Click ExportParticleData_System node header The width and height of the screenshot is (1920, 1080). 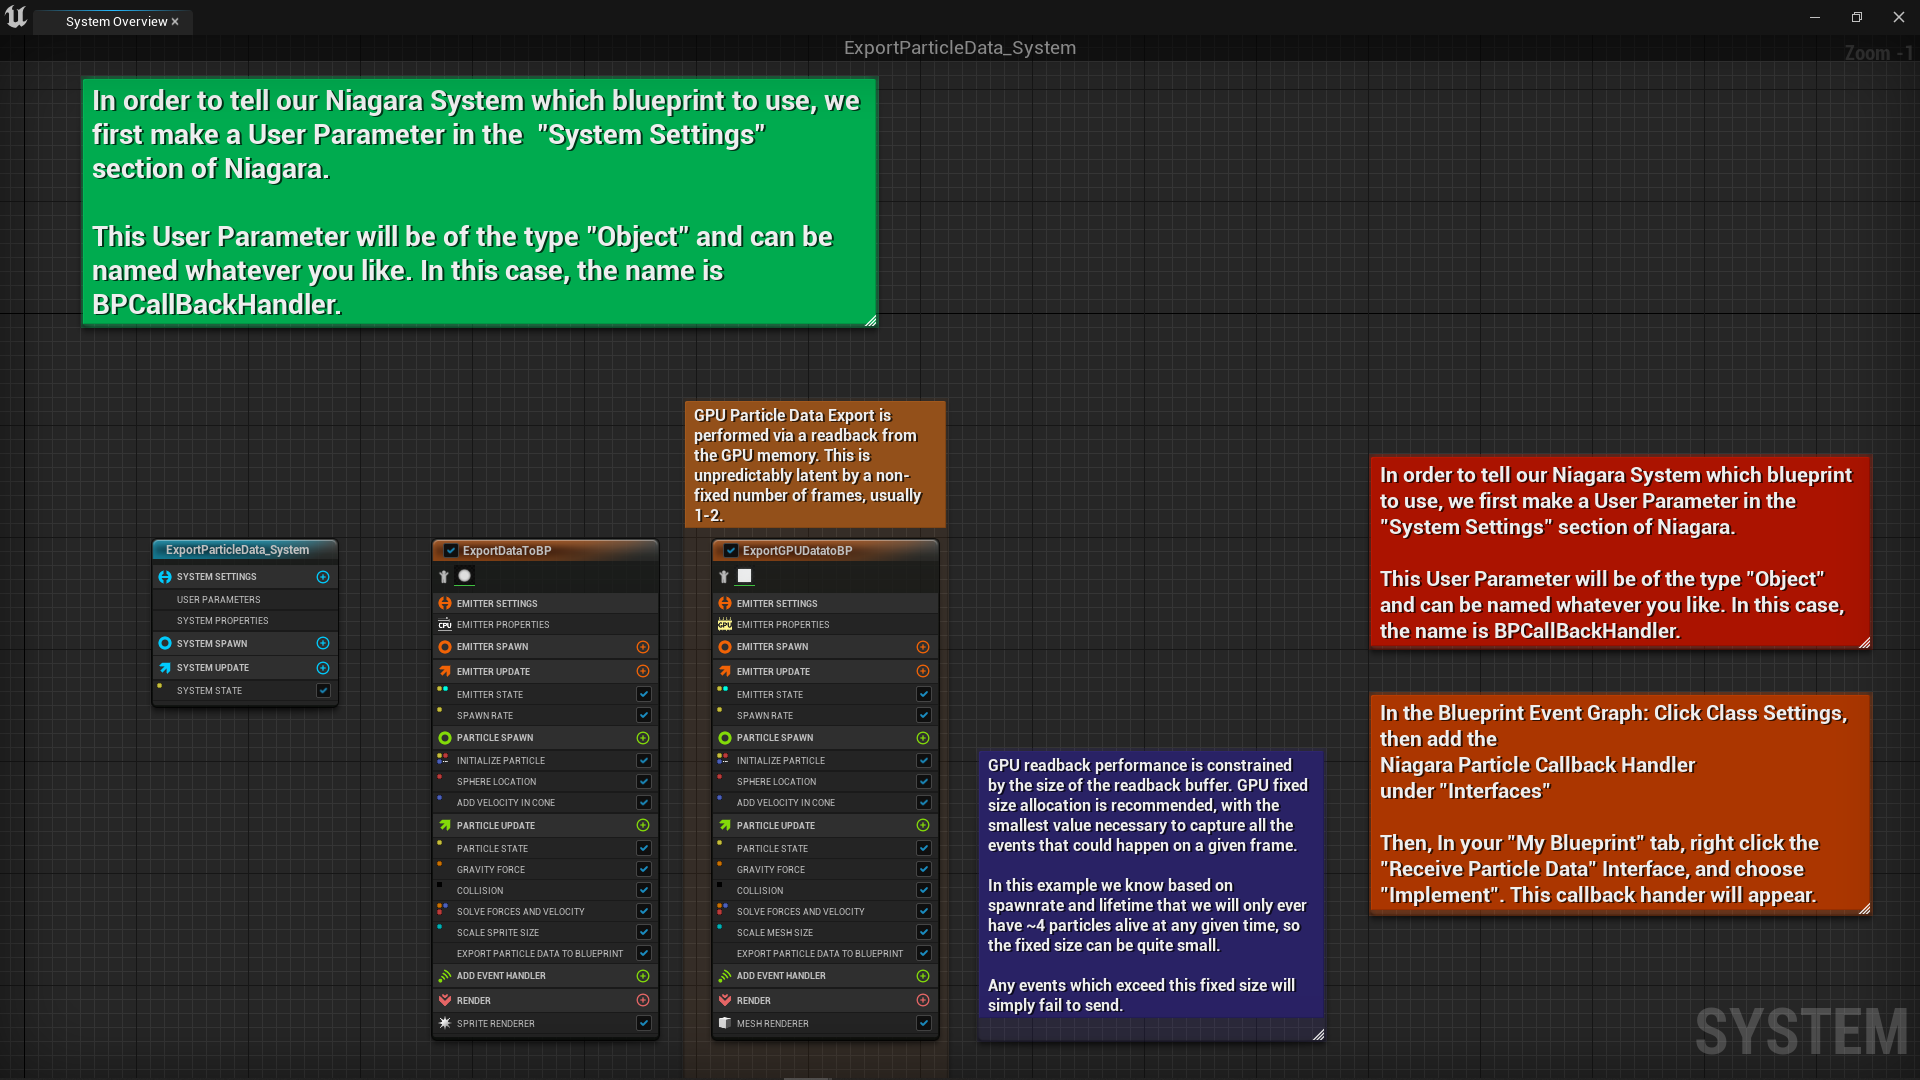click(245, 550)
